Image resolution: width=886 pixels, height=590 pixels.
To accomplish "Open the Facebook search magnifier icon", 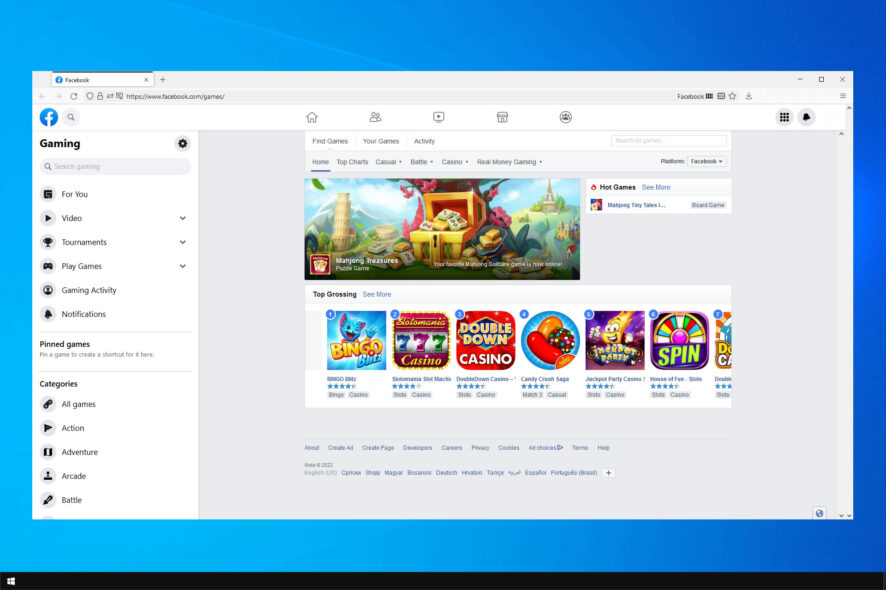I will pyautogui.click(x=71, y=117).
